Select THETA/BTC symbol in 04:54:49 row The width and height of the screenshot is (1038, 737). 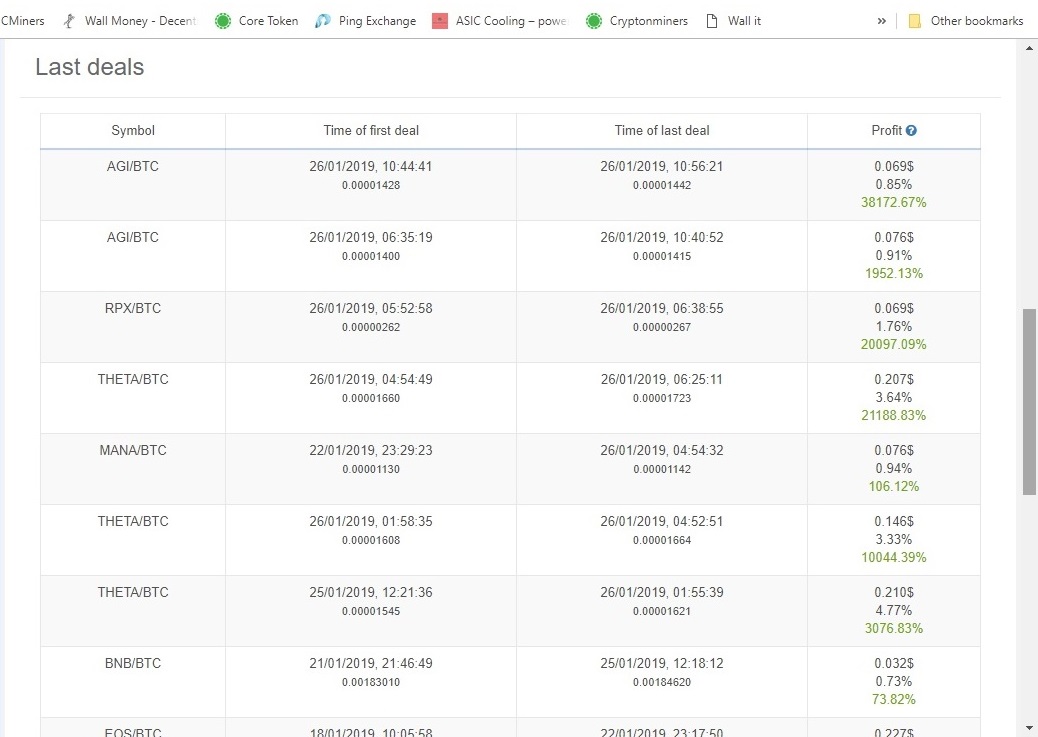133,379
